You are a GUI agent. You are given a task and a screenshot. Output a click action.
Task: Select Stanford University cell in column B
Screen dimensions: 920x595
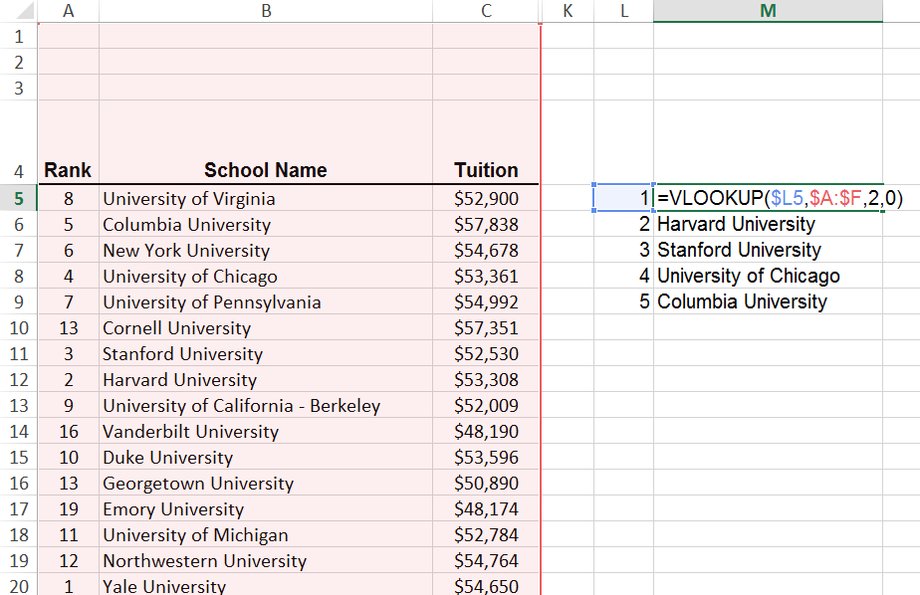coord(266,354)
